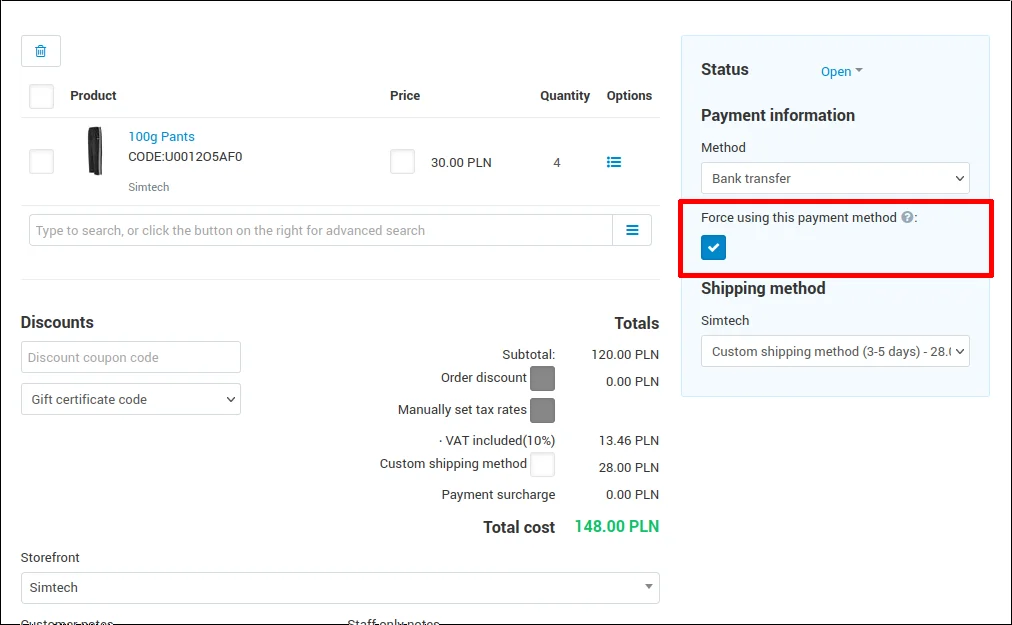Click the trash delete icon button
The width and height of the screenshot is (1012, 625).
coord(41,51)
